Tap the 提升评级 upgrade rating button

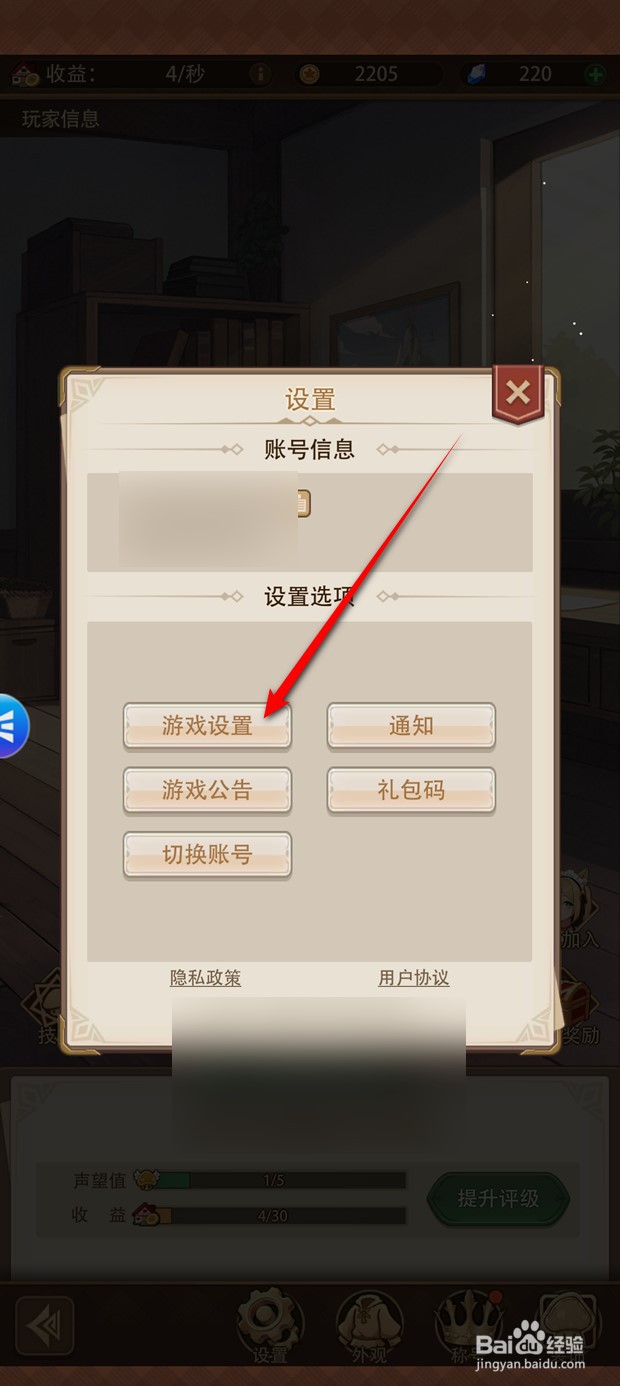[498, 1198]
